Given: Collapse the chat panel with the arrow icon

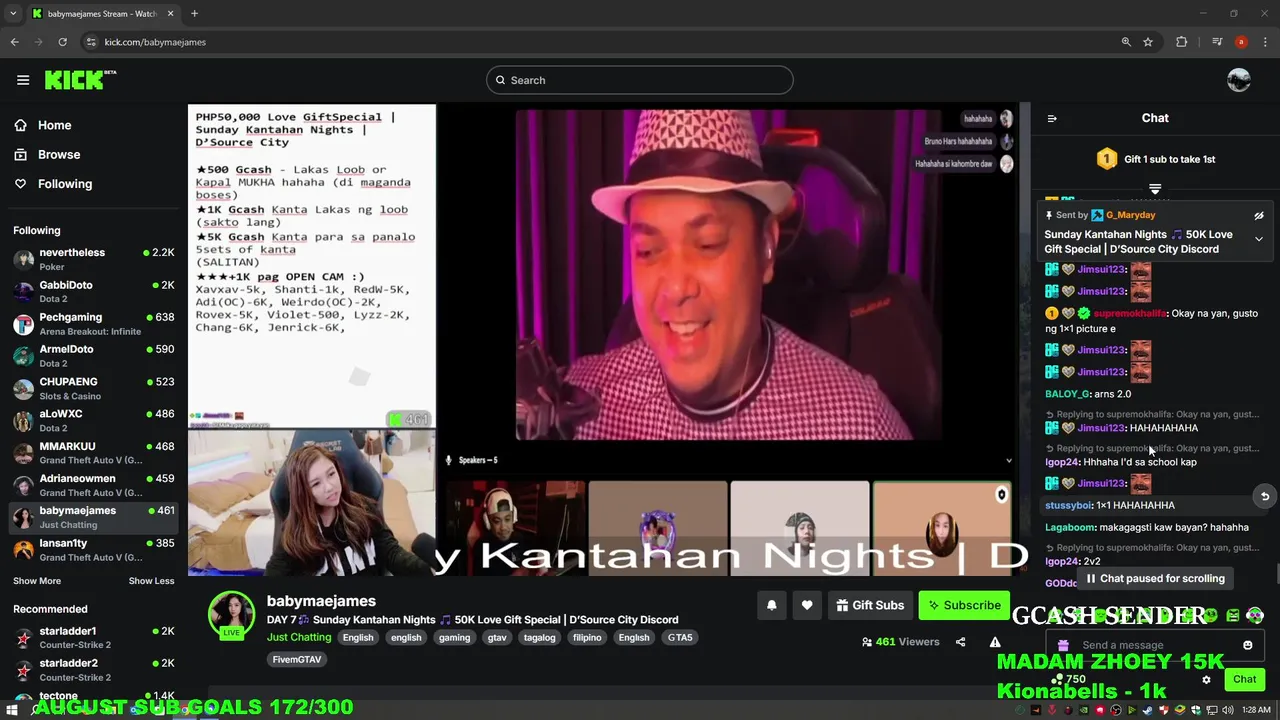Looking at the screenshot, I should click(1052, 118).
